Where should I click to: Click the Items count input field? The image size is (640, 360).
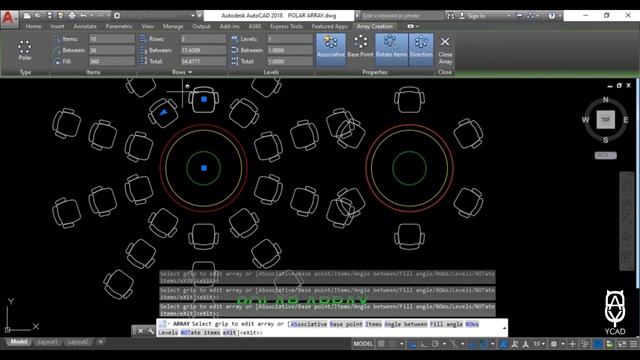click(x=111, y=39)
